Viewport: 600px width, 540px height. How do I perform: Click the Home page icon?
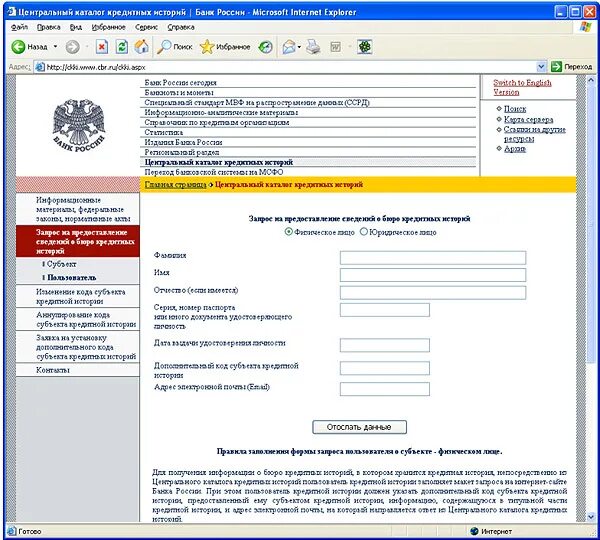(142, 46)
